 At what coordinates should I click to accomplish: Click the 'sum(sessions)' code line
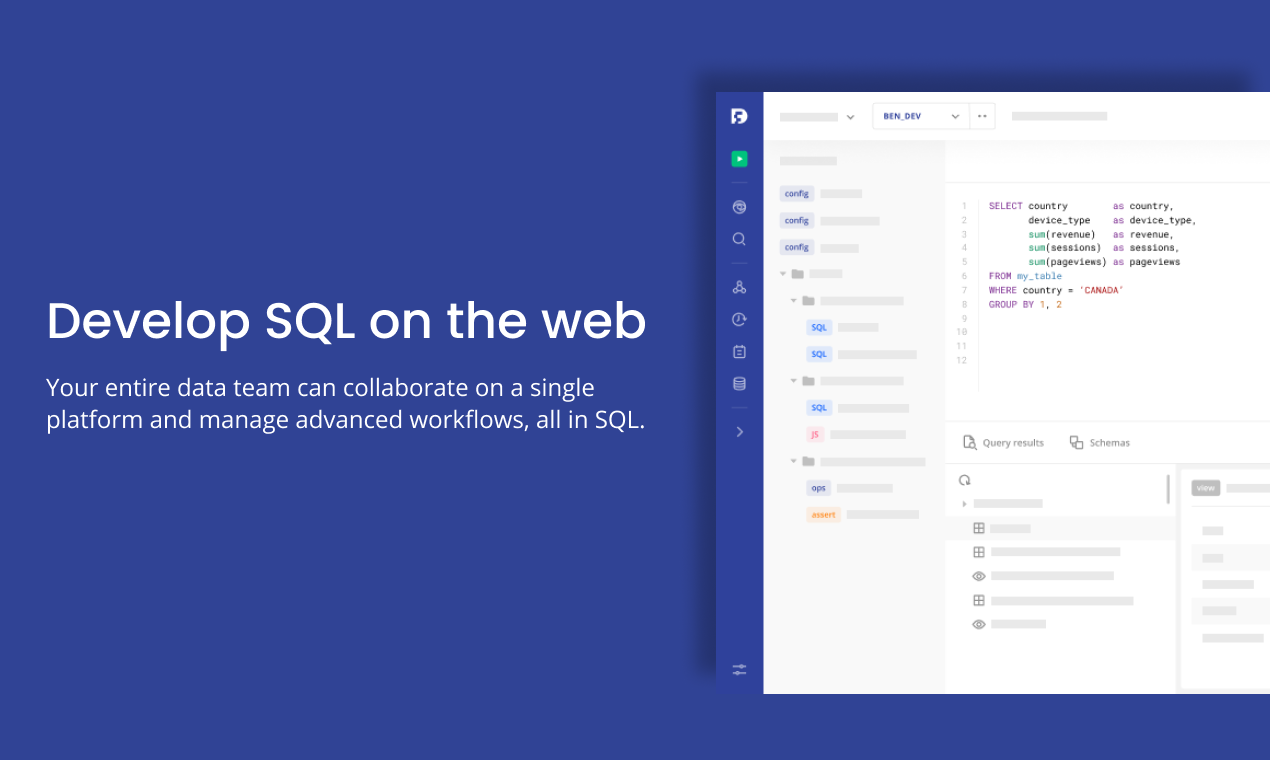1104,248
